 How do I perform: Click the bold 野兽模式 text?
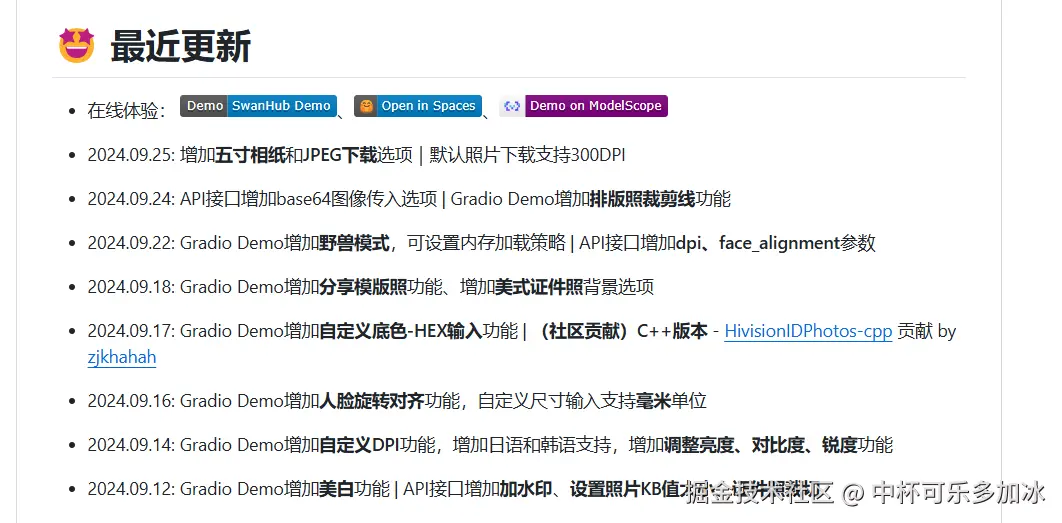click(354, 243)
